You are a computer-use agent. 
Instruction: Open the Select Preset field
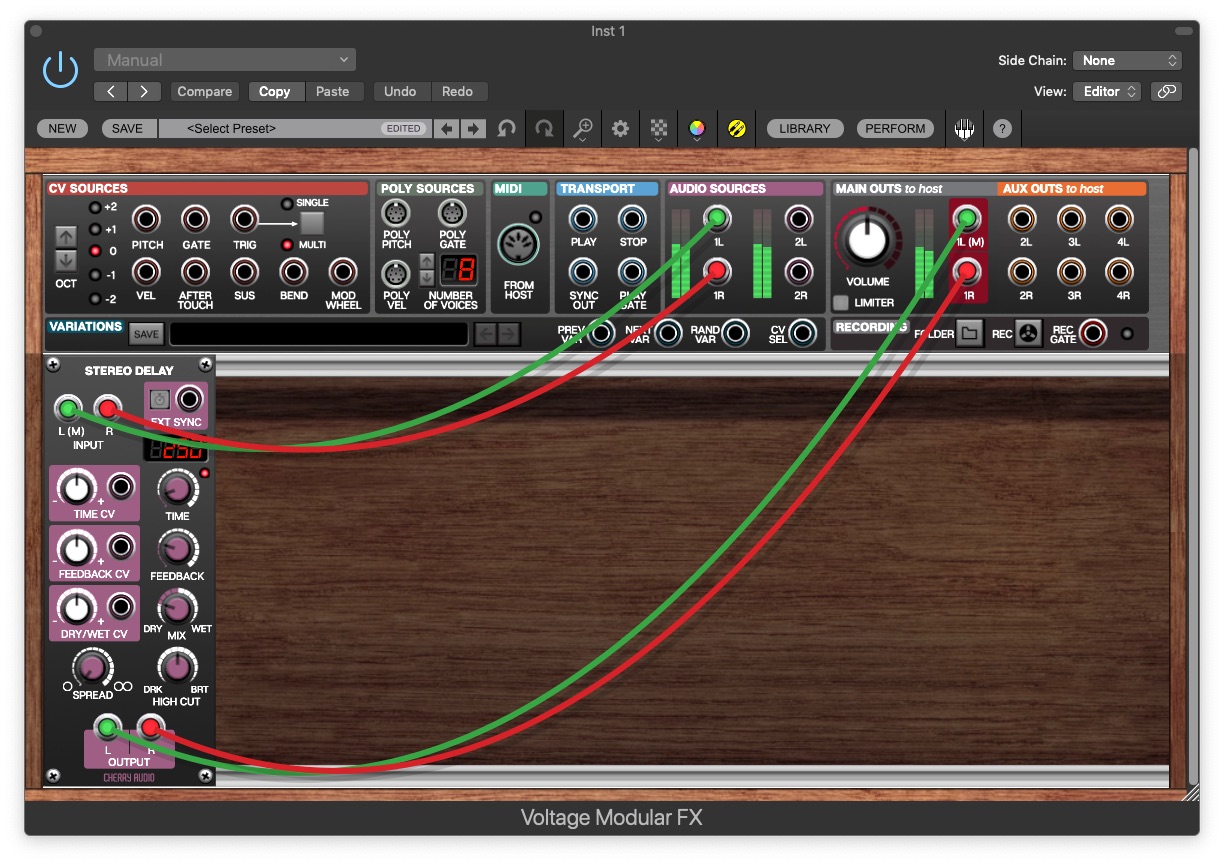pyautogui.click(x=295, y=129)
